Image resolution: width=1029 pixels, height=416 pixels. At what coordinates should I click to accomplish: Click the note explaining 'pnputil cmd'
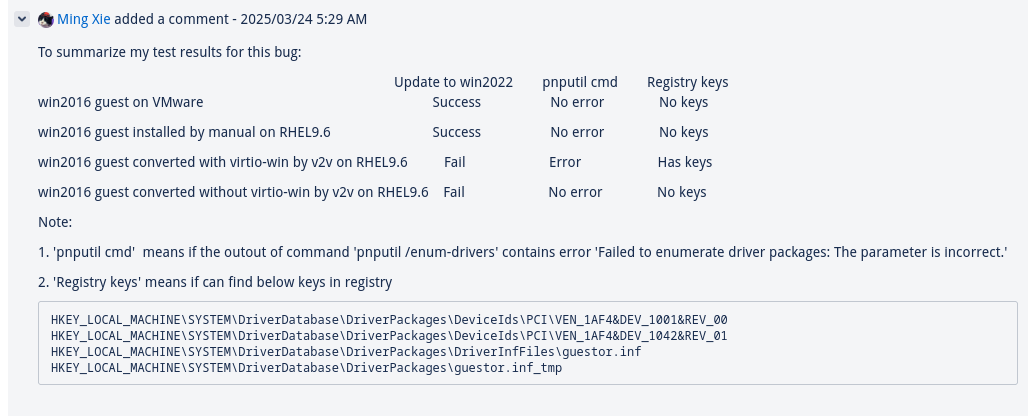point(522,252)
